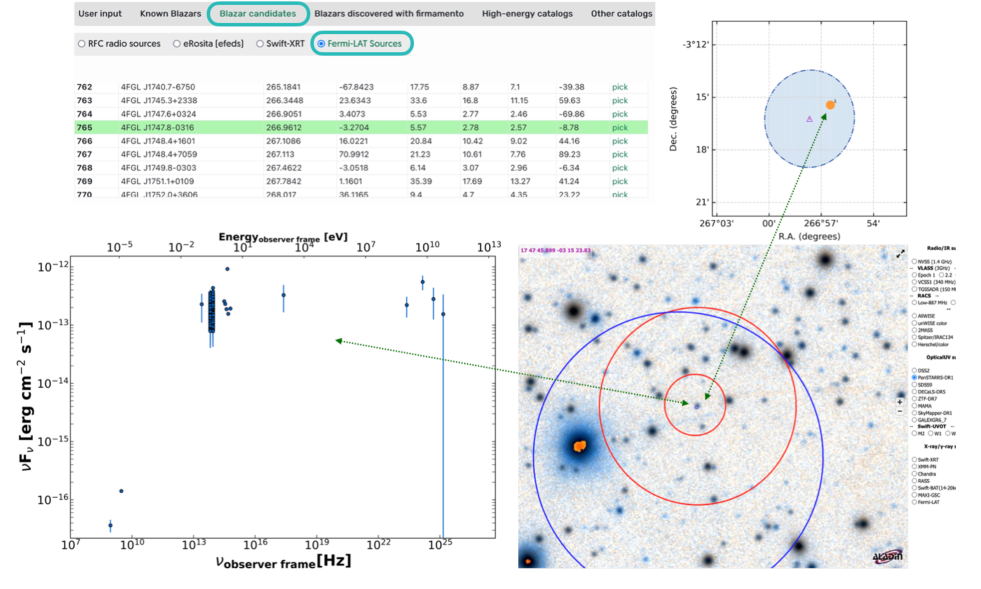Pick source 4FGL J1740.7-6750
The image size is (981, 589).
pyautogui.click(x=619, y=87)
